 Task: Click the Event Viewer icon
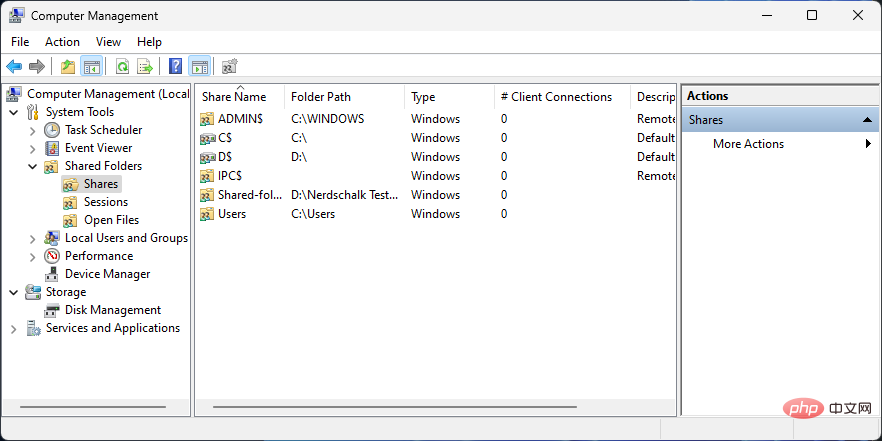(x=52, y=148)
